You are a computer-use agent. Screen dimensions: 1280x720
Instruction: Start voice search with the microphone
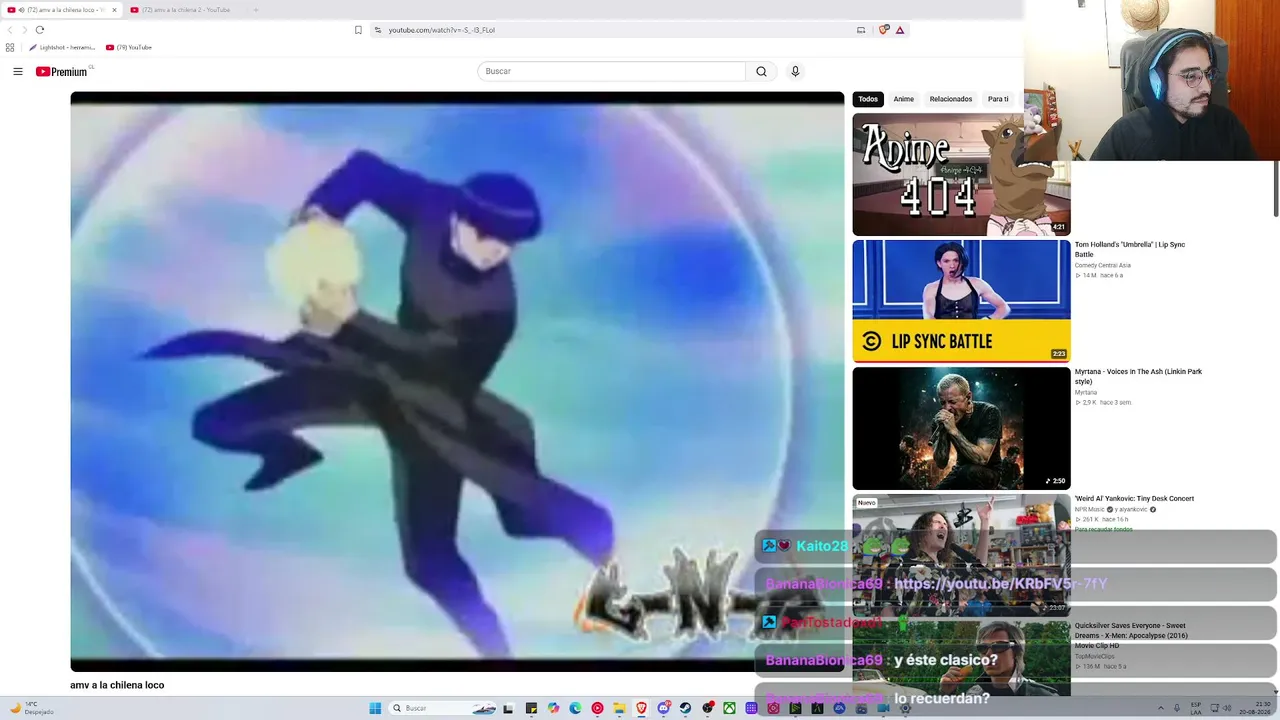(x=795, y=71)
